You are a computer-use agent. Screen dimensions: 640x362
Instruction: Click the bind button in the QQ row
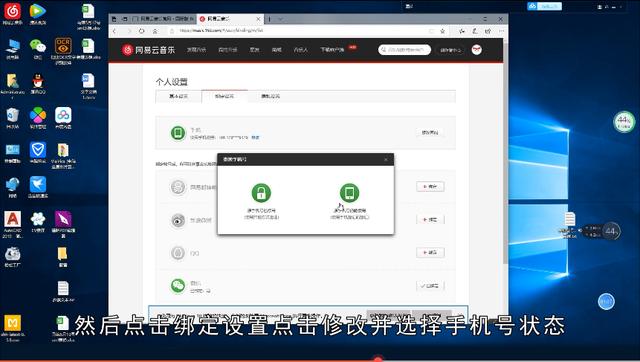[430, 253]
